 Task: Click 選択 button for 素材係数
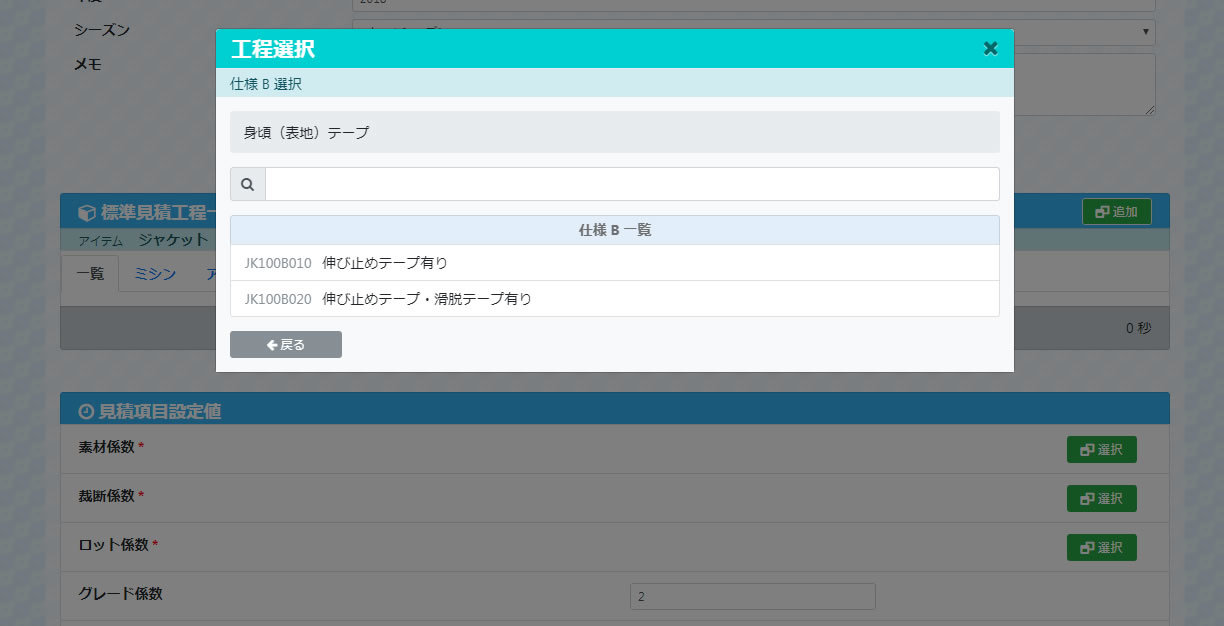(x=1101, y=450)
